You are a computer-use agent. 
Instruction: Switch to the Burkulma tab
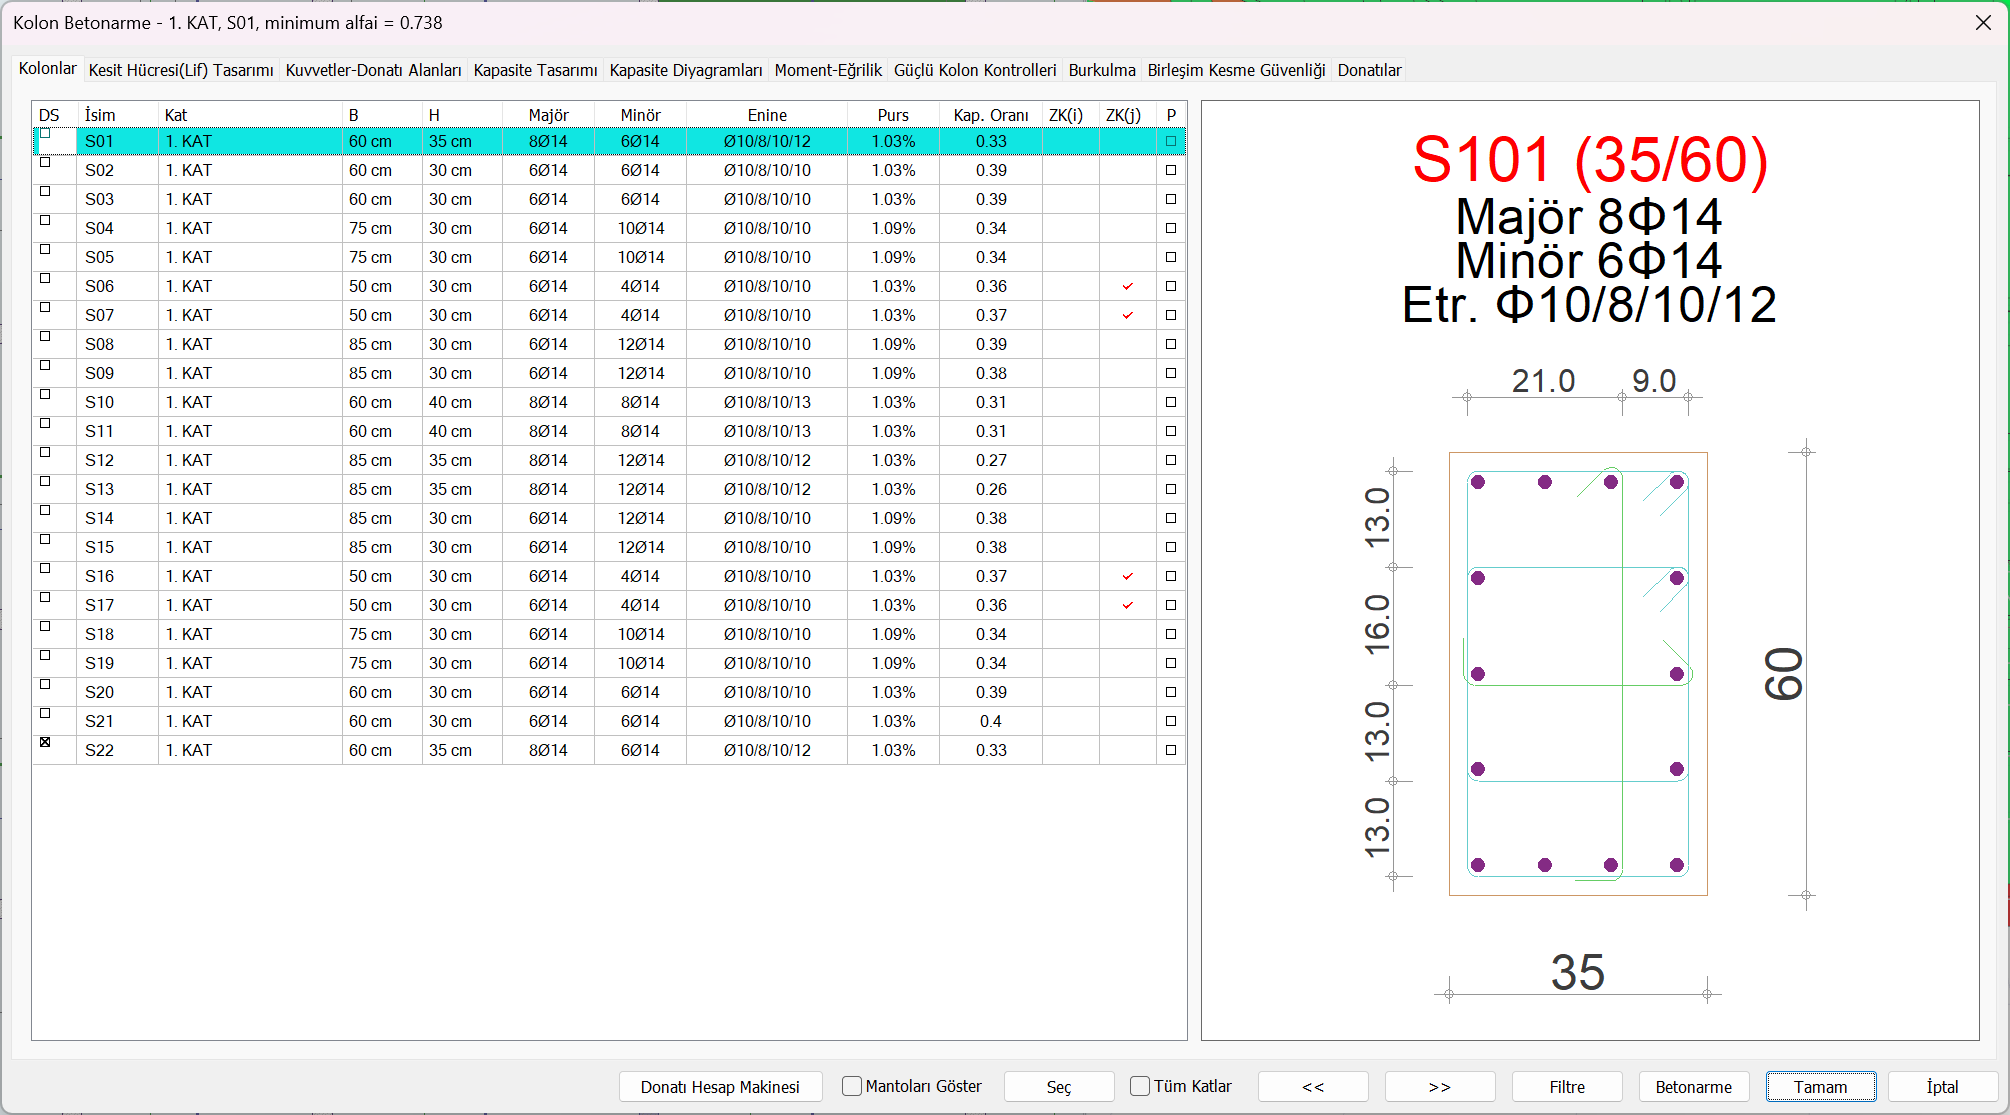click(1102, 70)
